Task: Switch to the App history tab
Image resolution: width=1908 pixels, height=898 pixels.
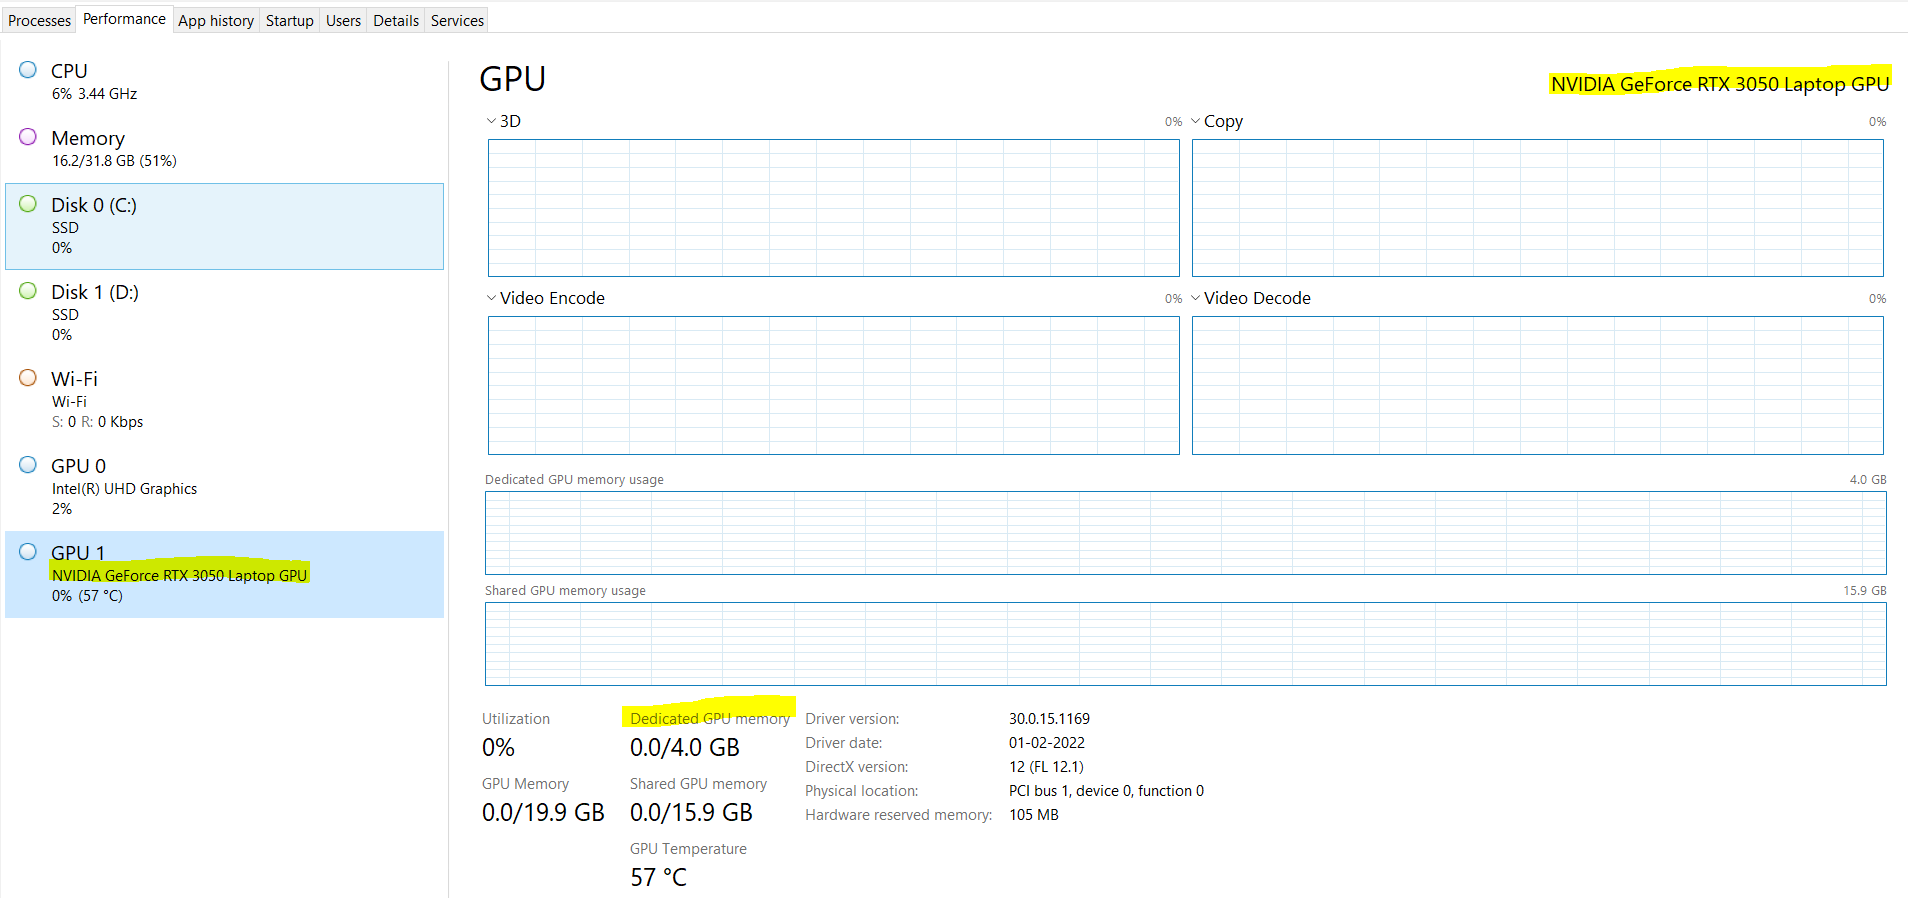Action: [216, 20]
